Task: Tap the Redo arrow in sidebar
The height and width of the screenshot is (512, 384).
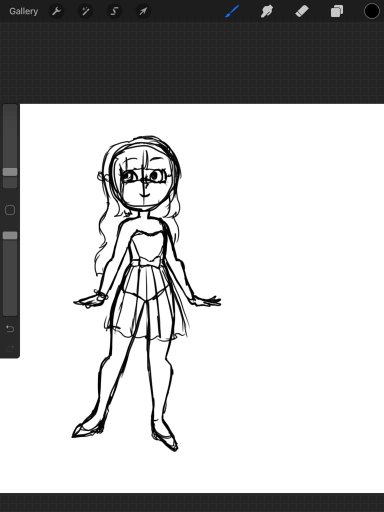Action: click(x=10, y=349)
